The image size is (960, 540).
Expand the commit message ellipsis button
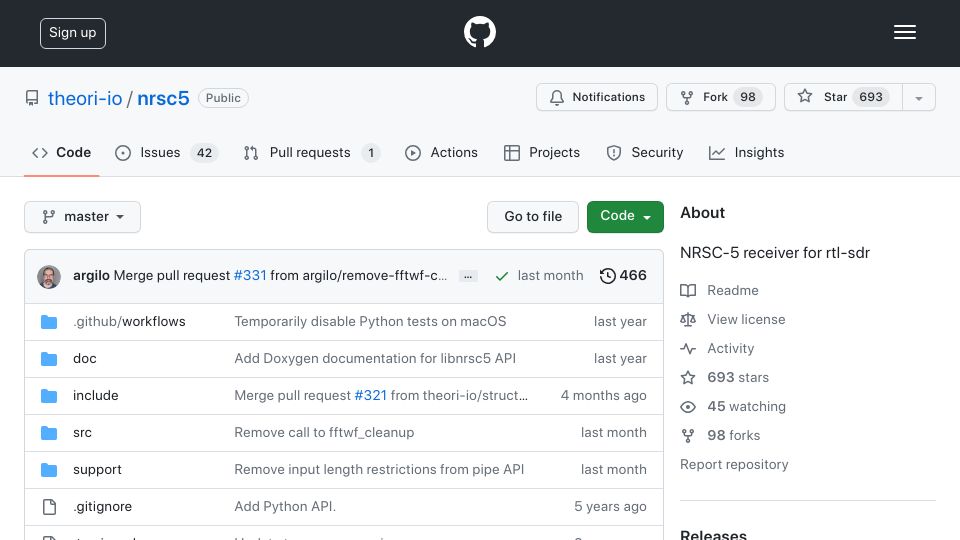468,276
